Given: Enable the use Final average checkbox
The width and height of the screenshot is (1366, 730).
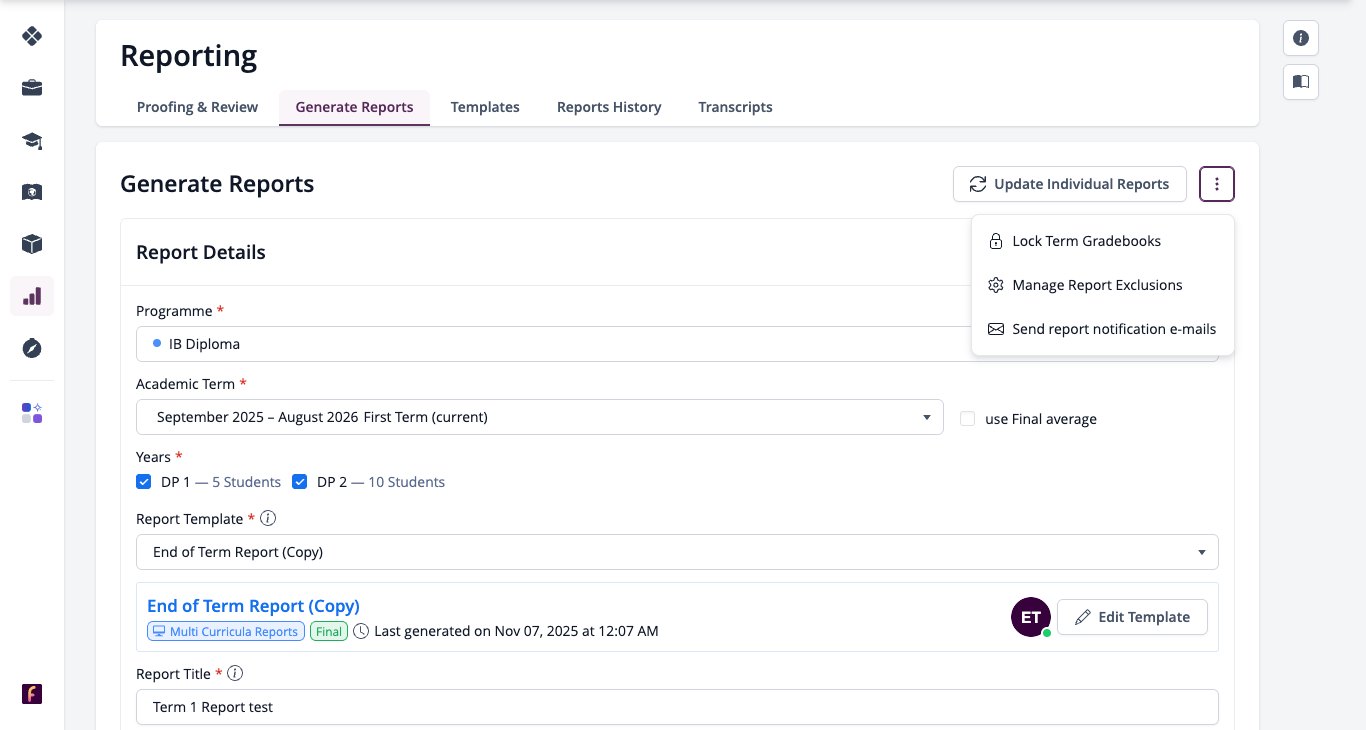Looking at the screenshot, I should tap(967, 419).
